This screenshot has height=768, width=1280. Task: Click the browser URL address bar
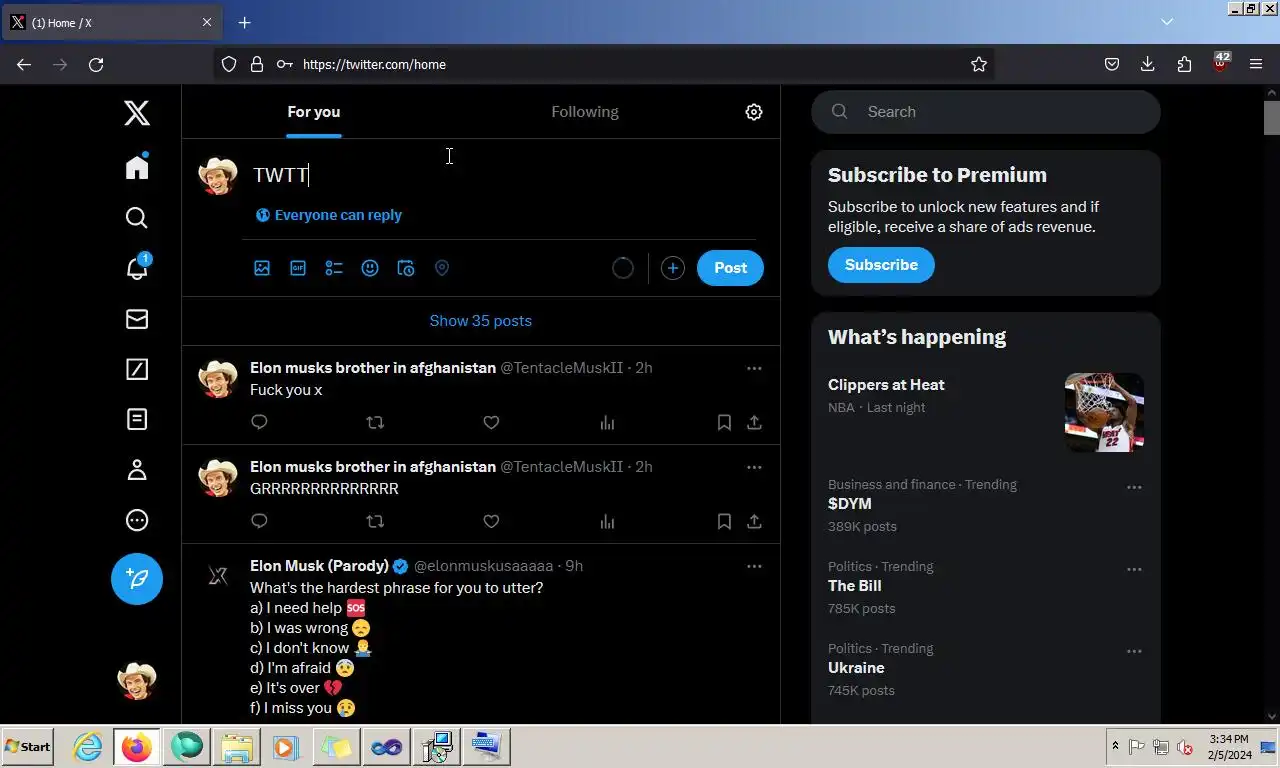click(x=604, y=64)
